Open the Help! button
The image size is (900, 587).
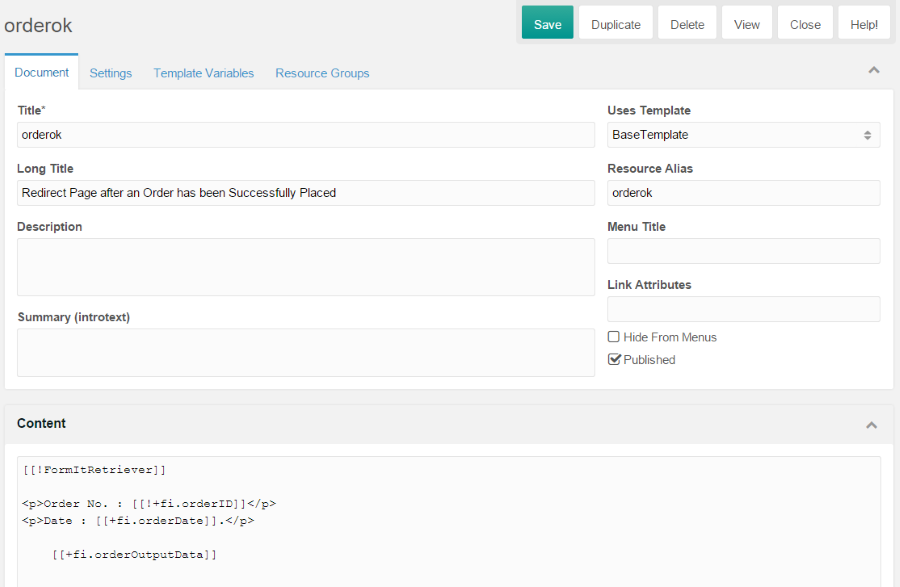coord(863,24)
